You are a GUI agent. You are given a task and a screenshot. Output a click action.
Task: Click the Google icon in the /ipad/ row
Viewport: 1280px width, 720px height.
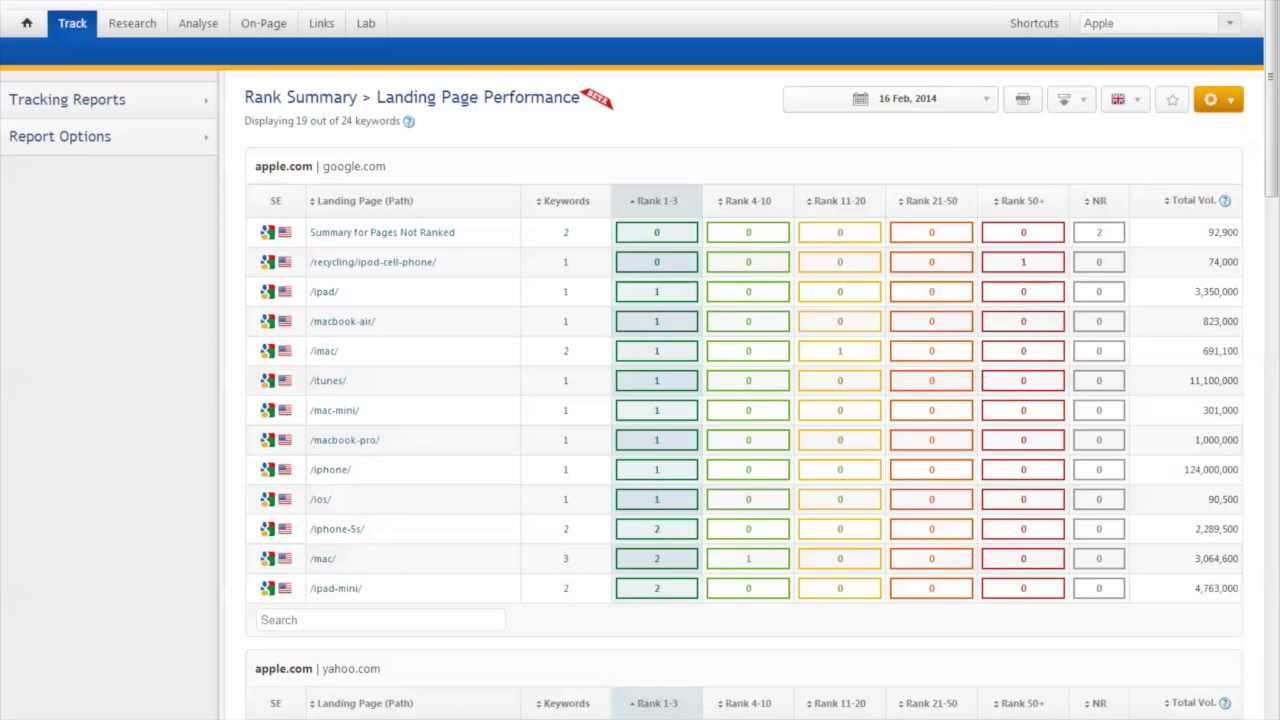click(x=267, y=292)
